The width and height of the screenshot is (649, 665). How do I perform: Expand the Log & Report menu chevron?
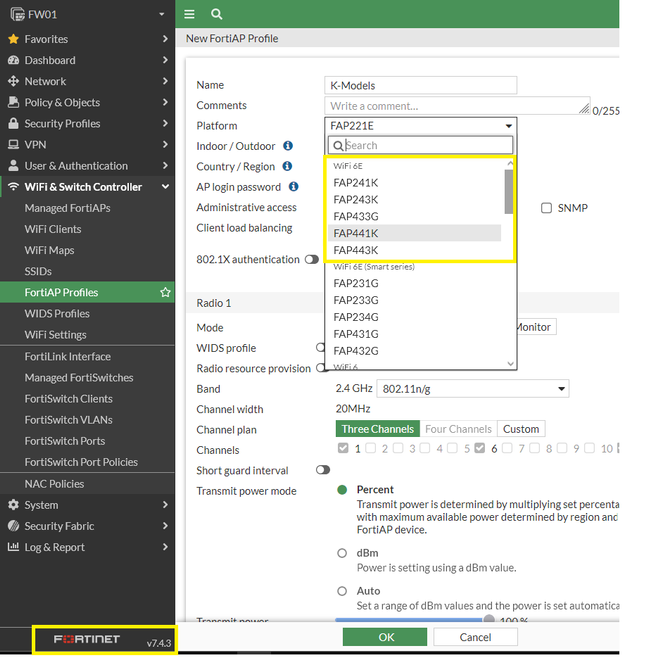click(165, 547)
